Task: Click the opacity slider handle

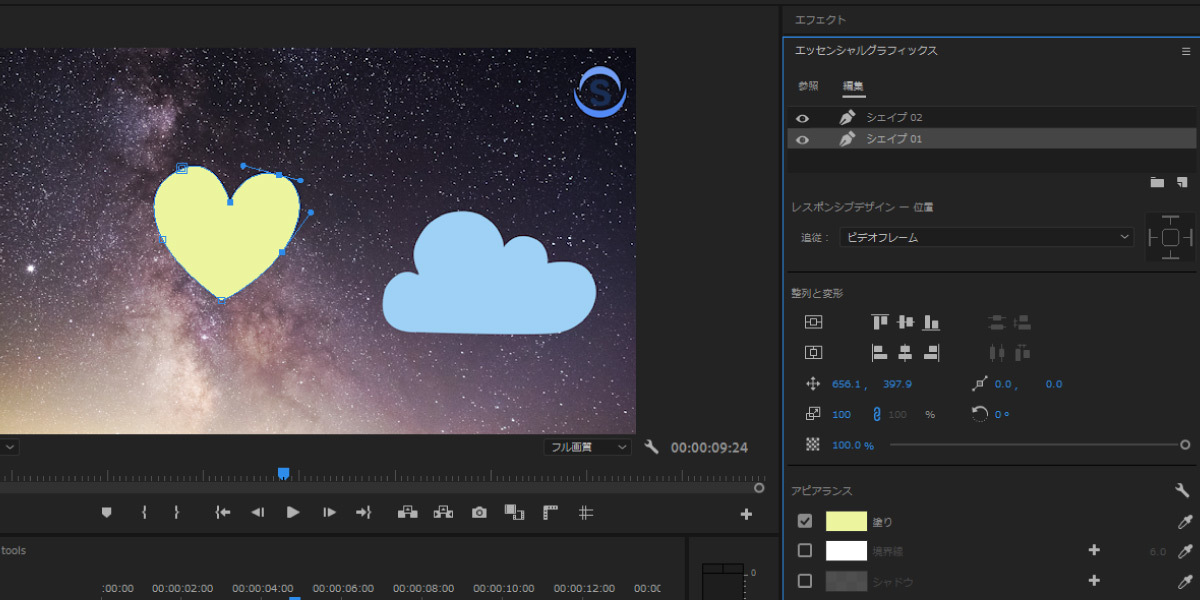Action: coord(1185,445)
